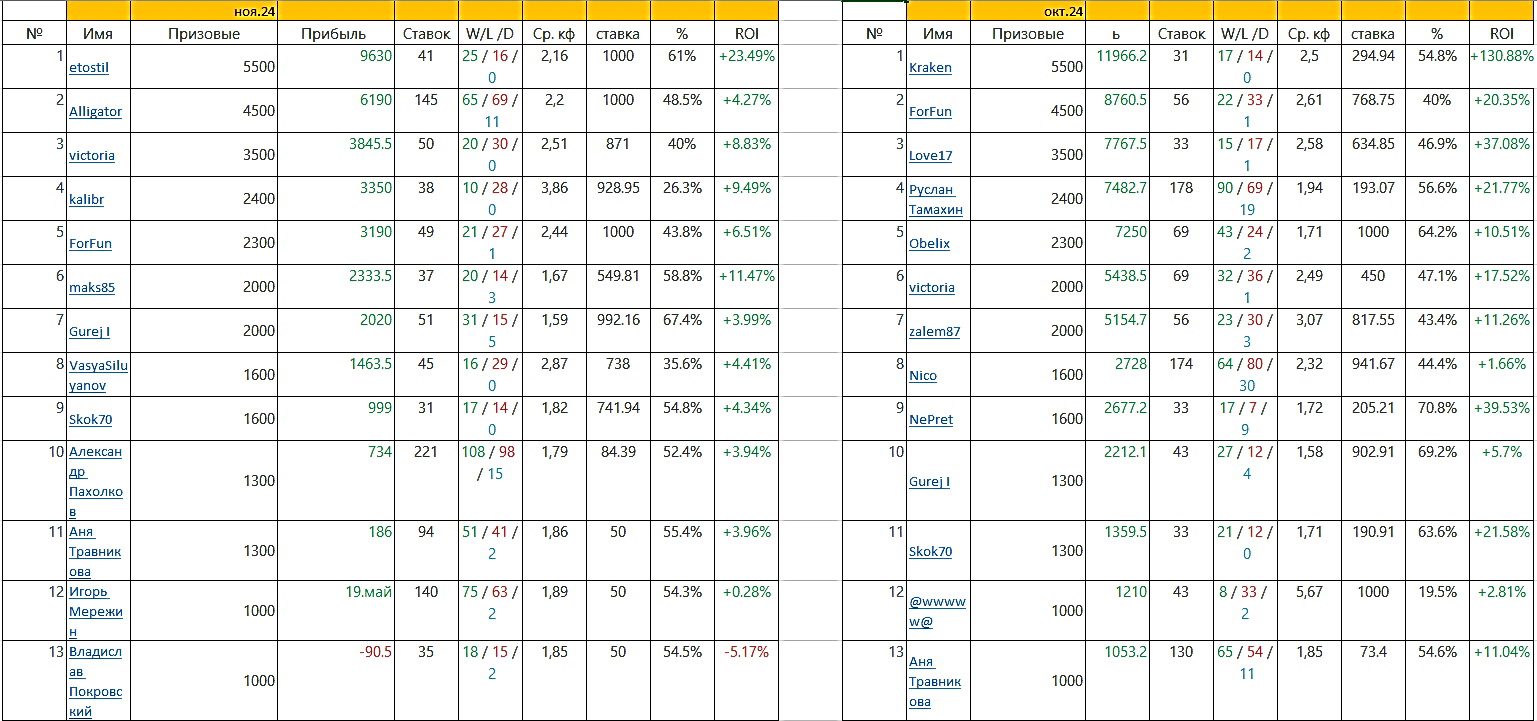Open Skok70 link in the October table

click(931, 551)
